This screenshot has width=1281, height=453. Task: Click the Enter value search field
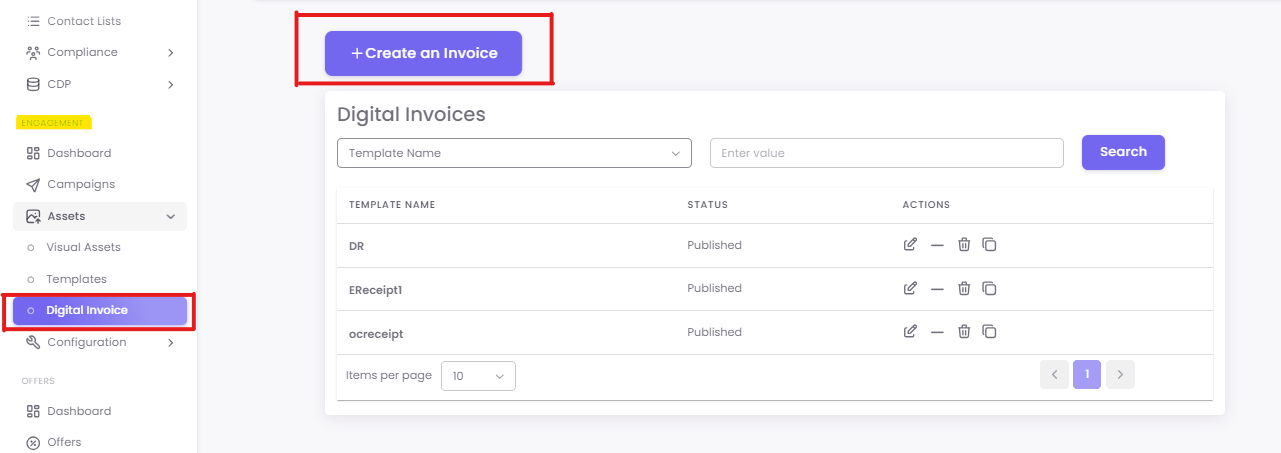886,153
